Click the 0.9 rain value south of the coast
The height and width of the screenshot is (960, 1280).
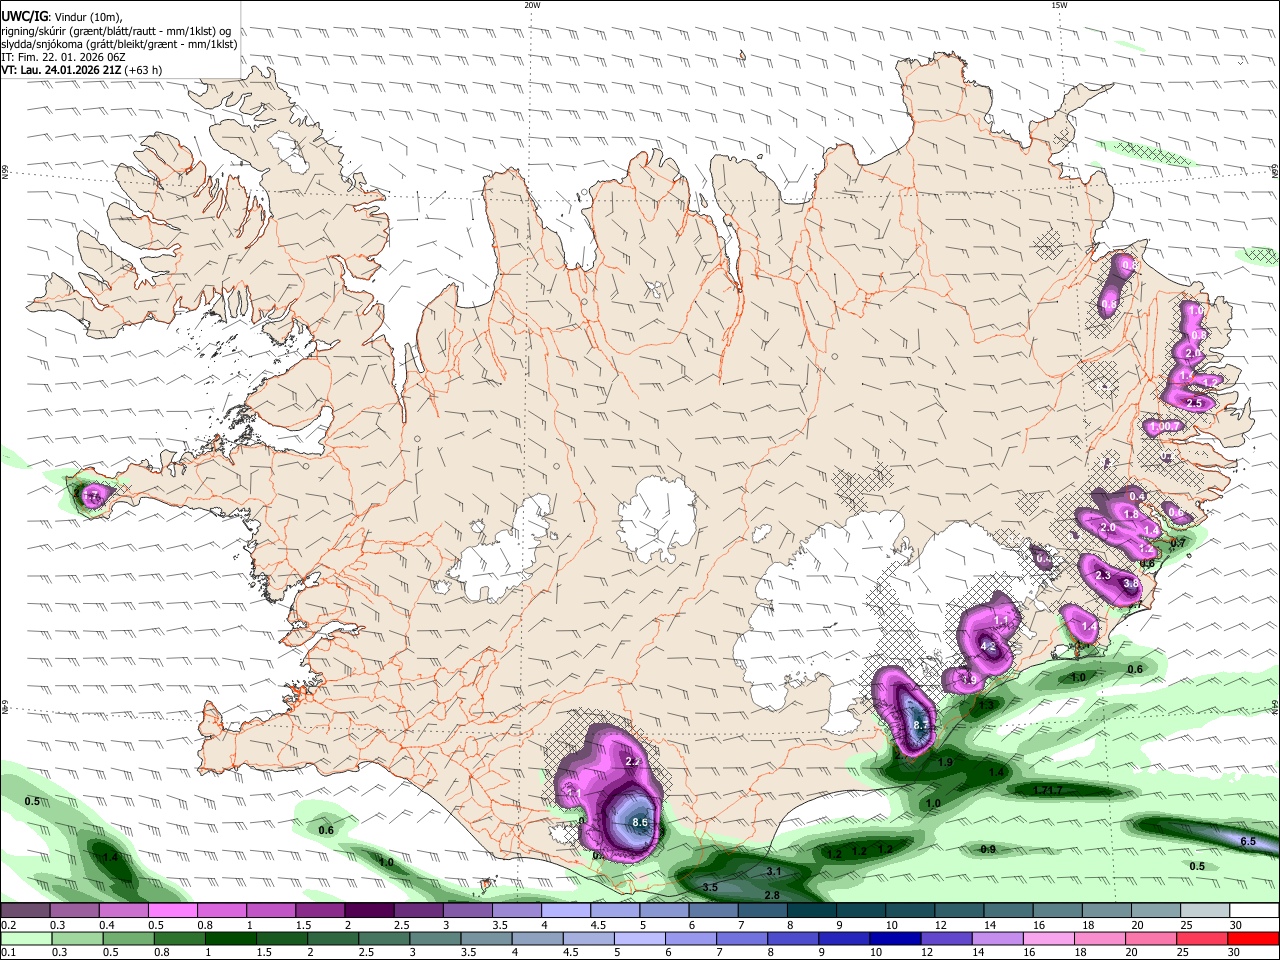tap(988, 849)
